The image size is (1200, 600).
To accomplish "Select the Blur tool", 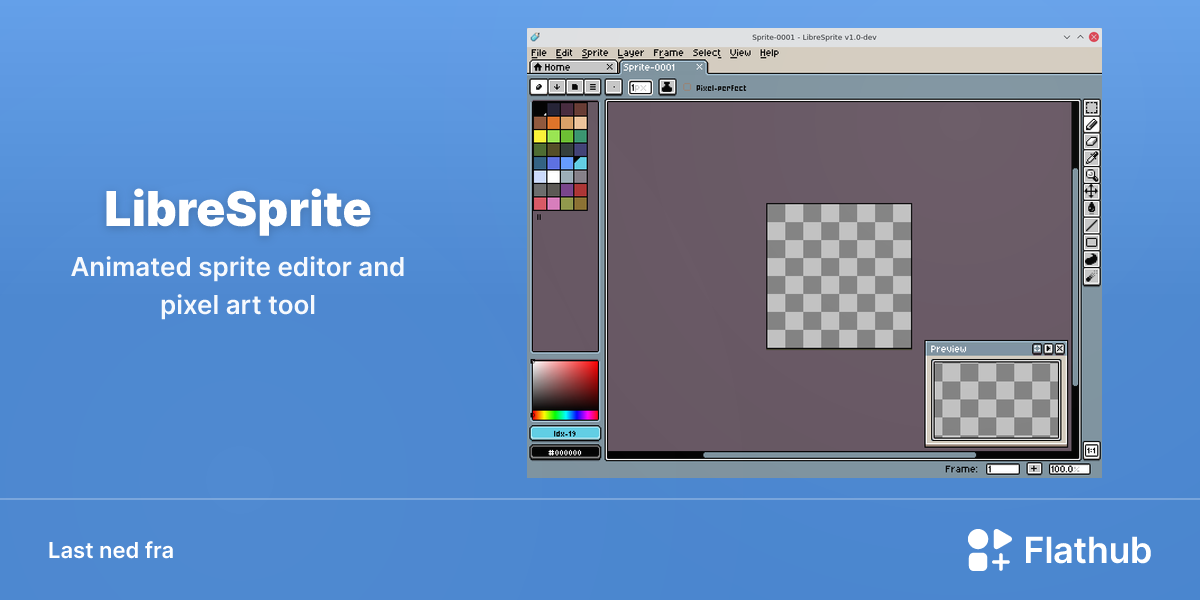I will pyautogui.click(x=1092, y=276).
